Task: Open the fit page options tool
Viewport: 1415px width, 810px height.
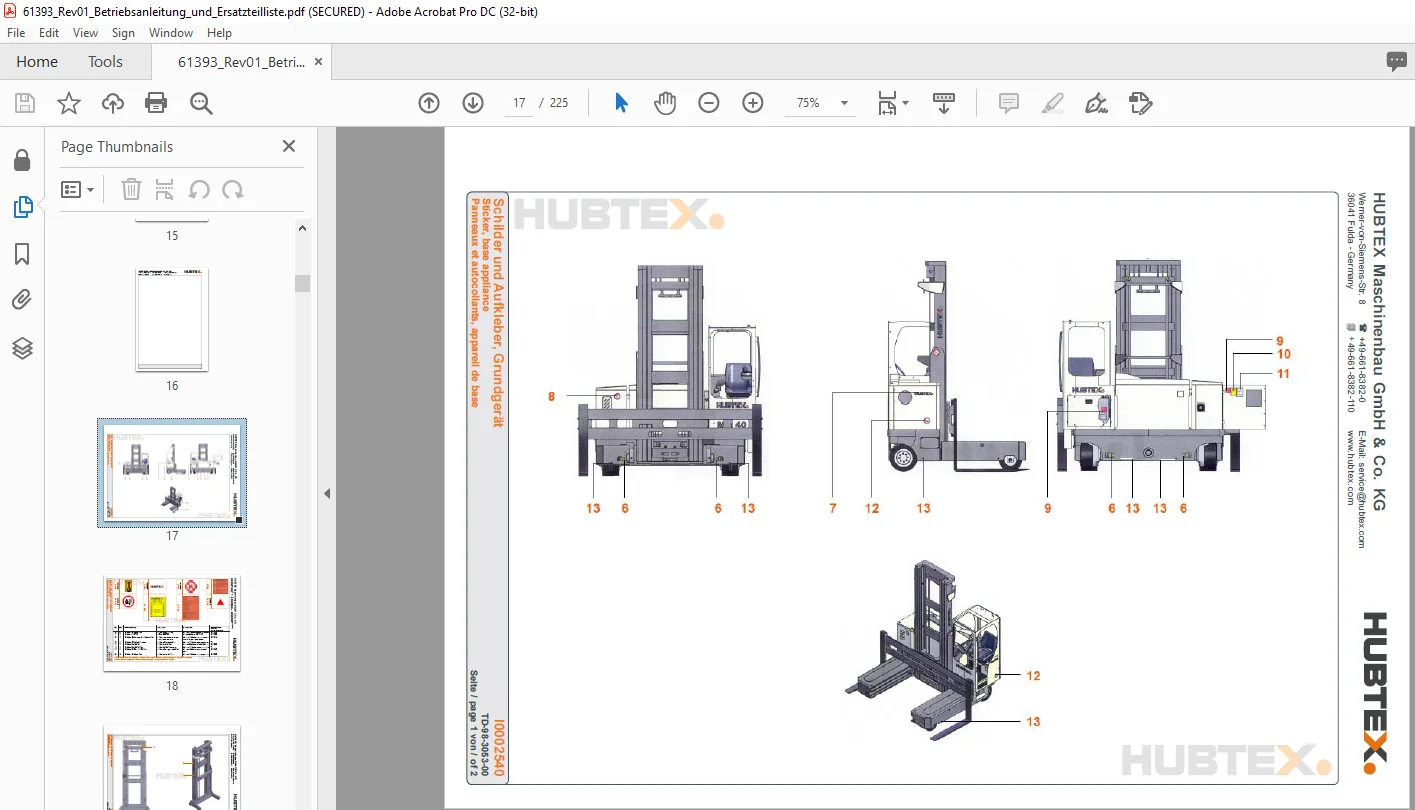Action: pyautogui.click(x=892, y=103)
